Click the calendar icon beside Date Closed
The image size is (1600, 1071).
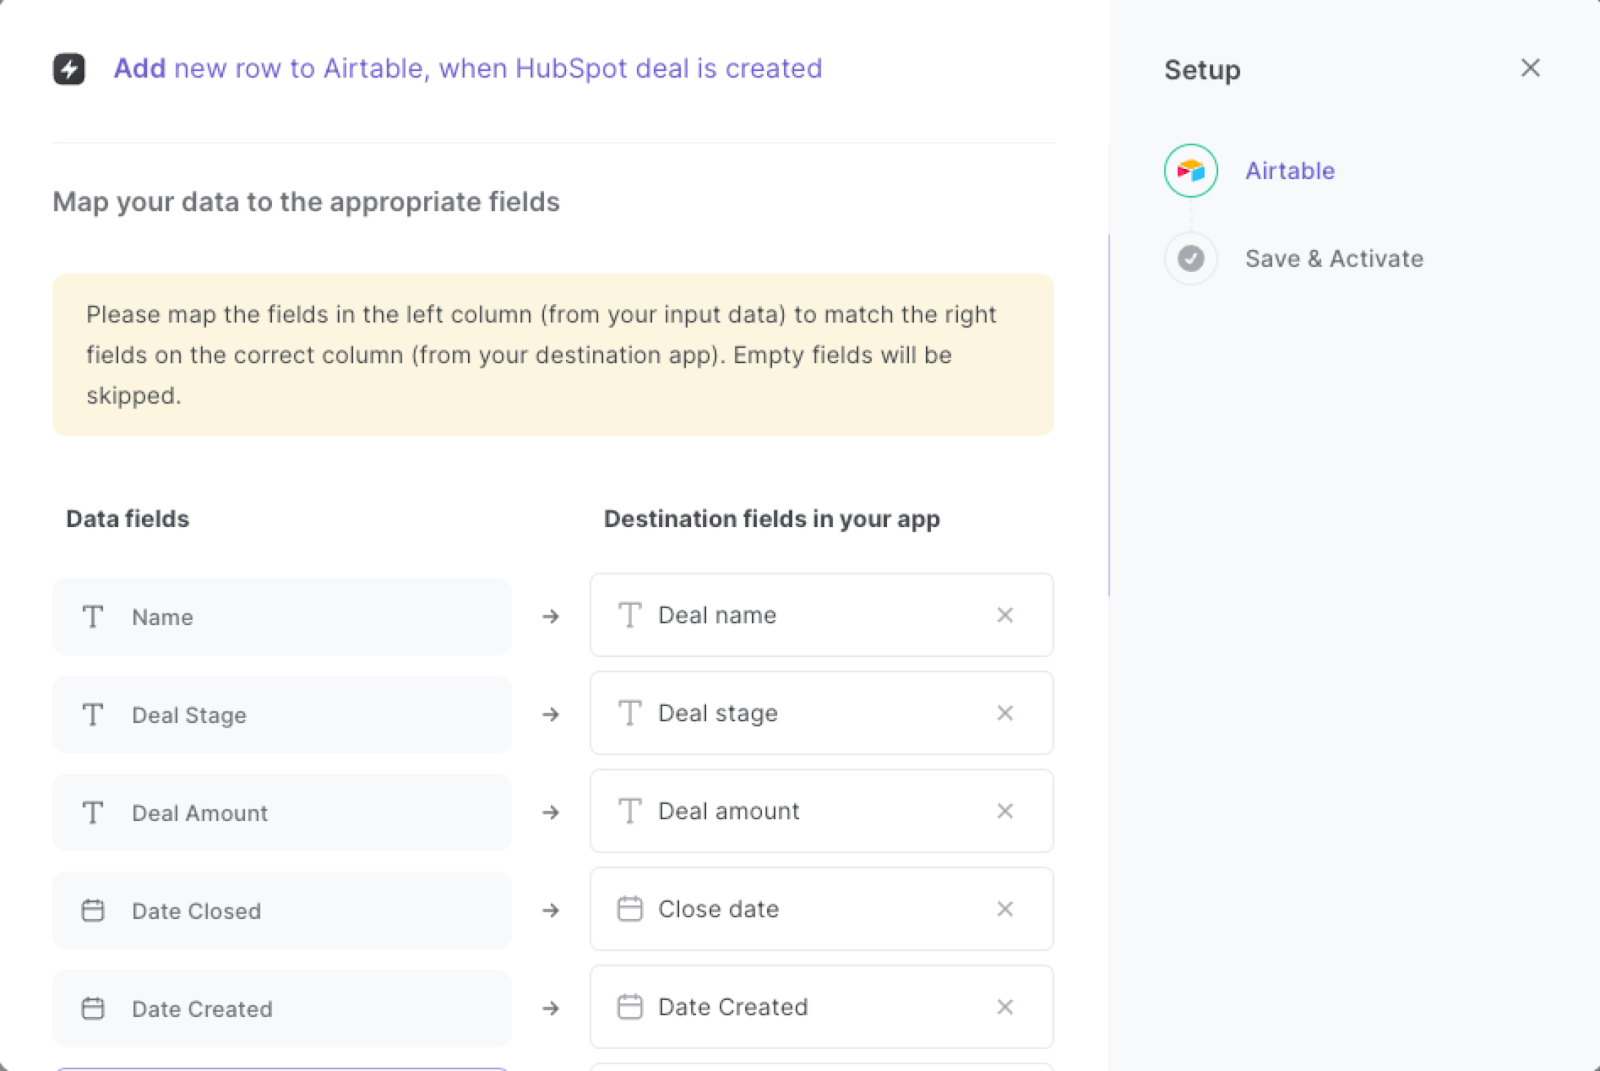93,911
